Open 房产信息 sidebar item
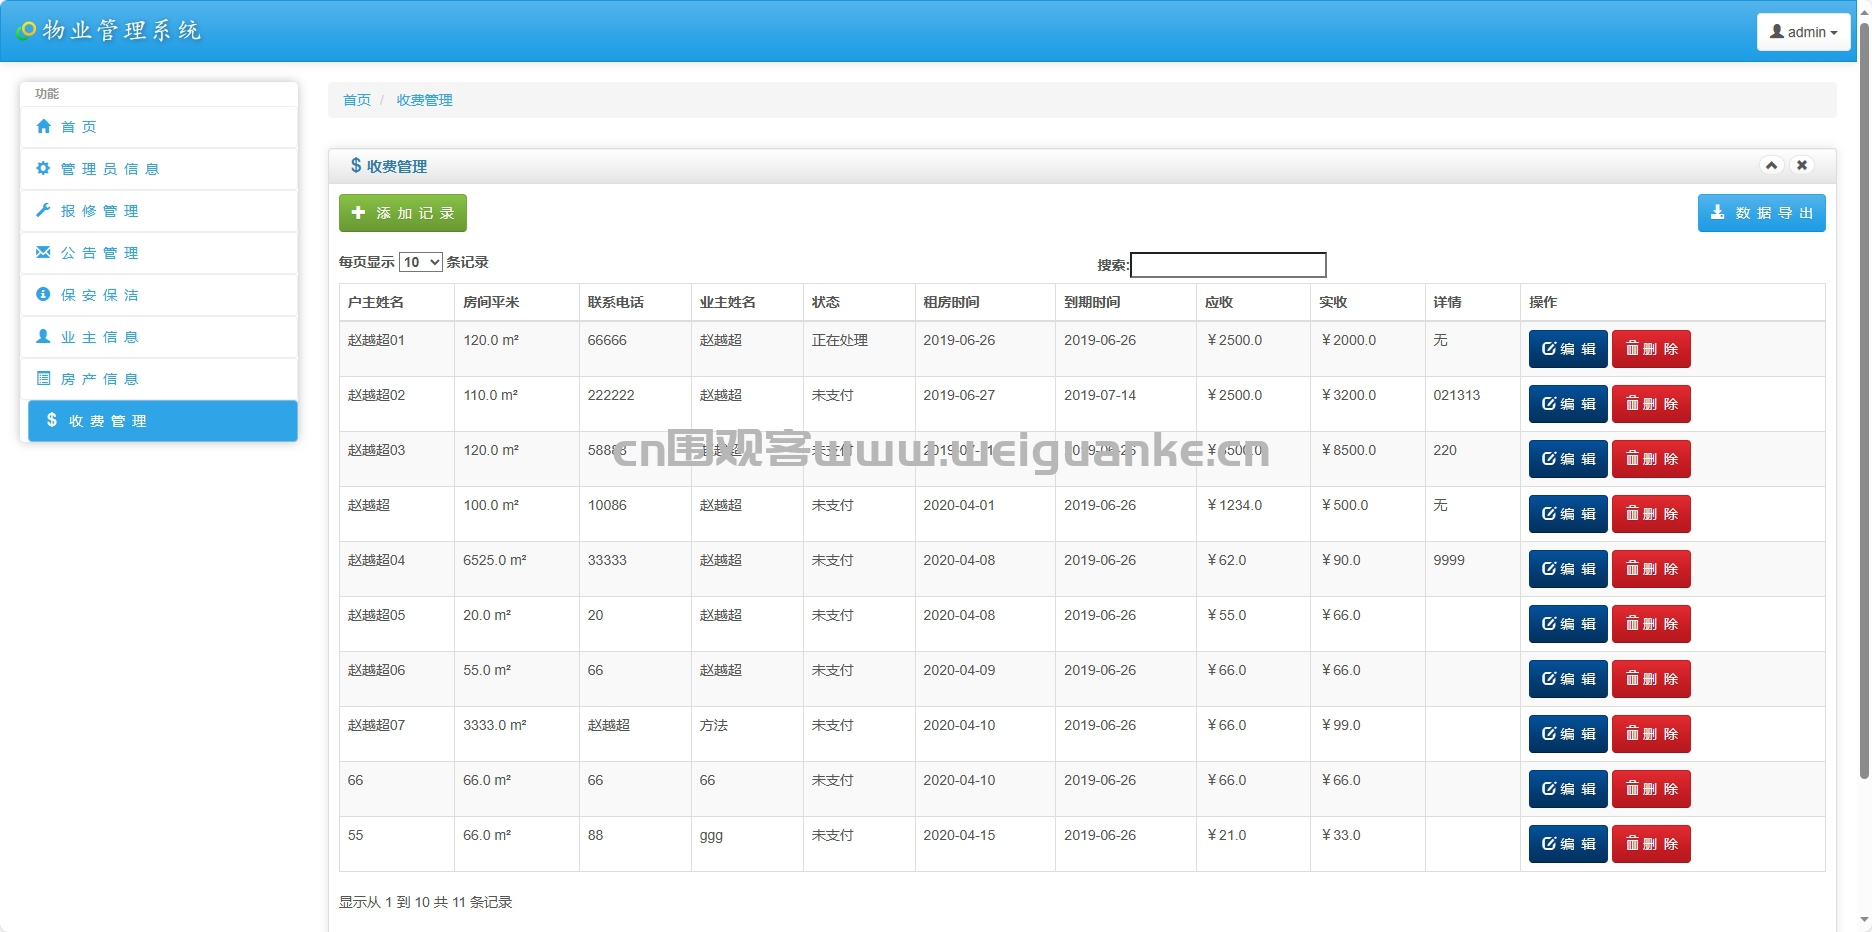Viewport: 1872px width, 932px height. 159,379
